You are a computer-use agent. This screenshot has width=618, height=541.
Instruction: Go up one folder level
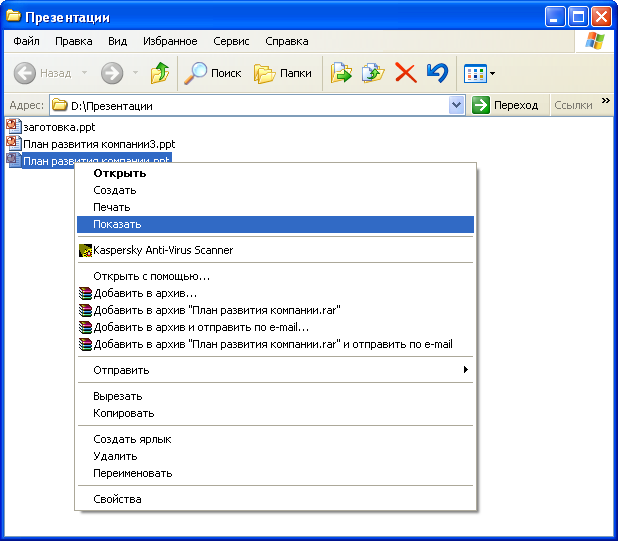pos(160,73)
